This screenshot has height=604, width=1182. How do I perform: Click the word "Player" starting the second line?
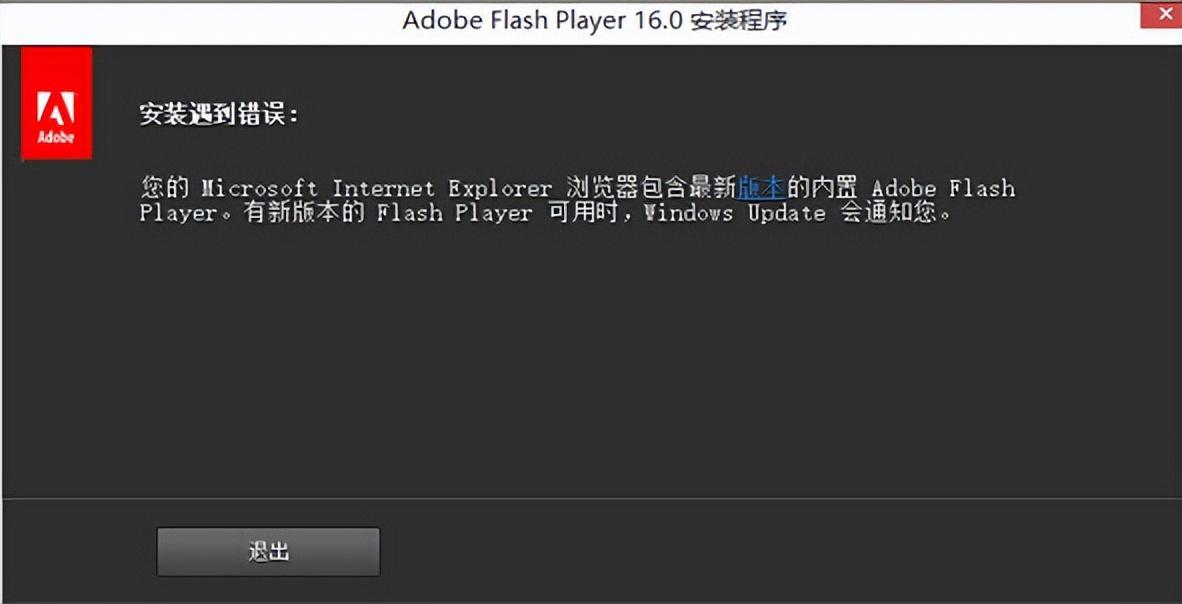click(x=177, y=213)
